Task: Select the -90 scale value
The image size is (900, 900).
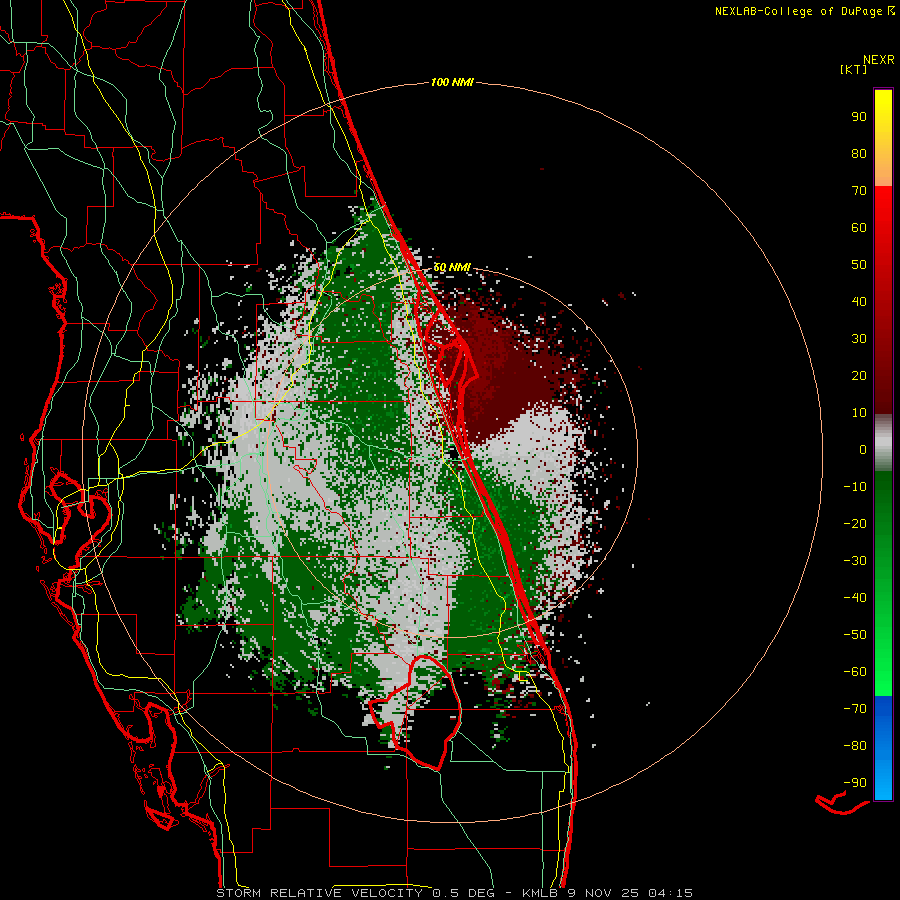Action: (x=855, y=783)
